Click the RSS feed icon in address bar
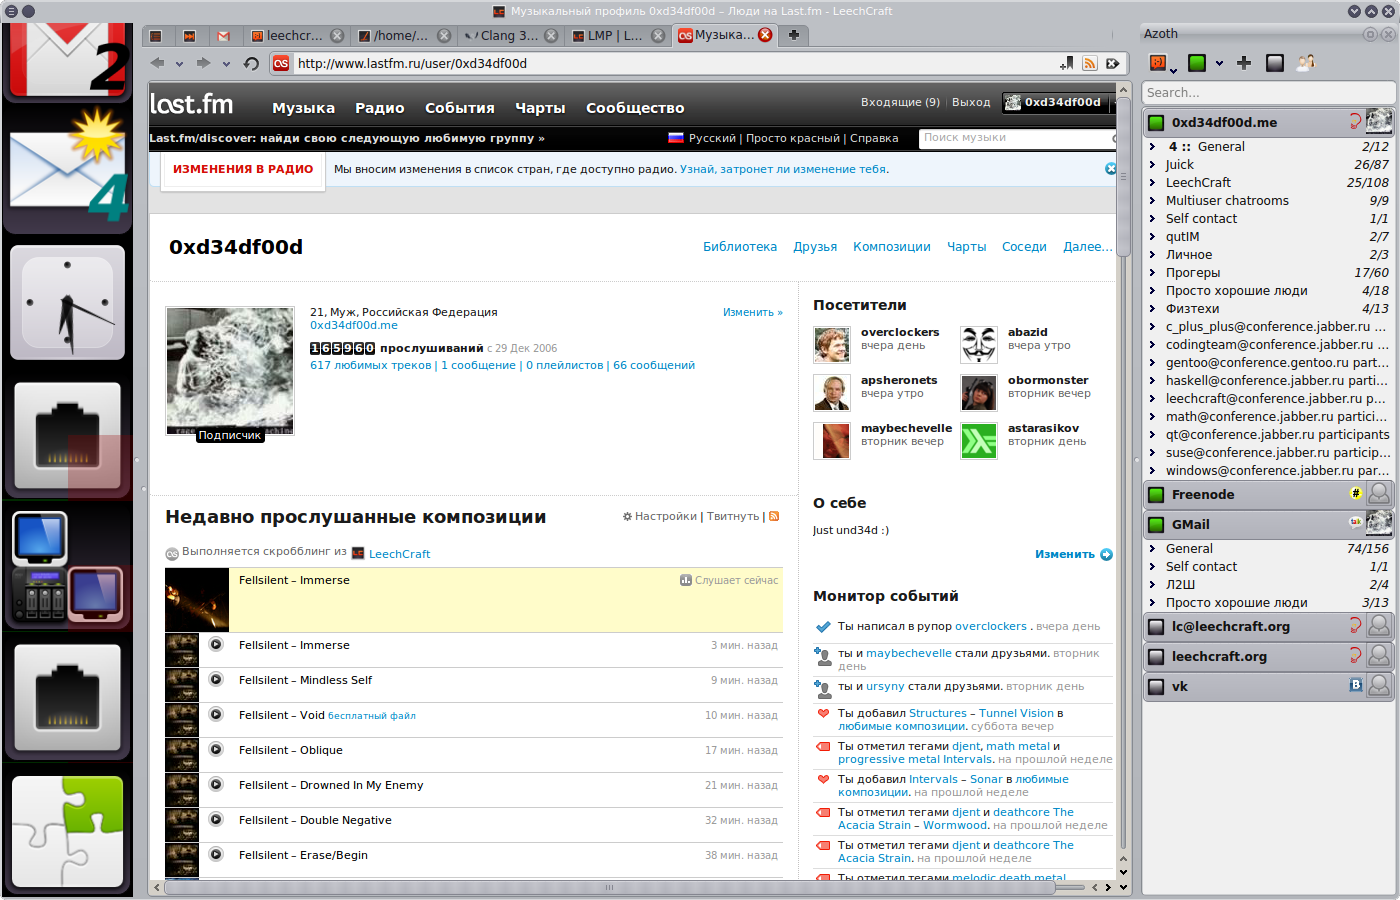 [x=1090, y=63]
